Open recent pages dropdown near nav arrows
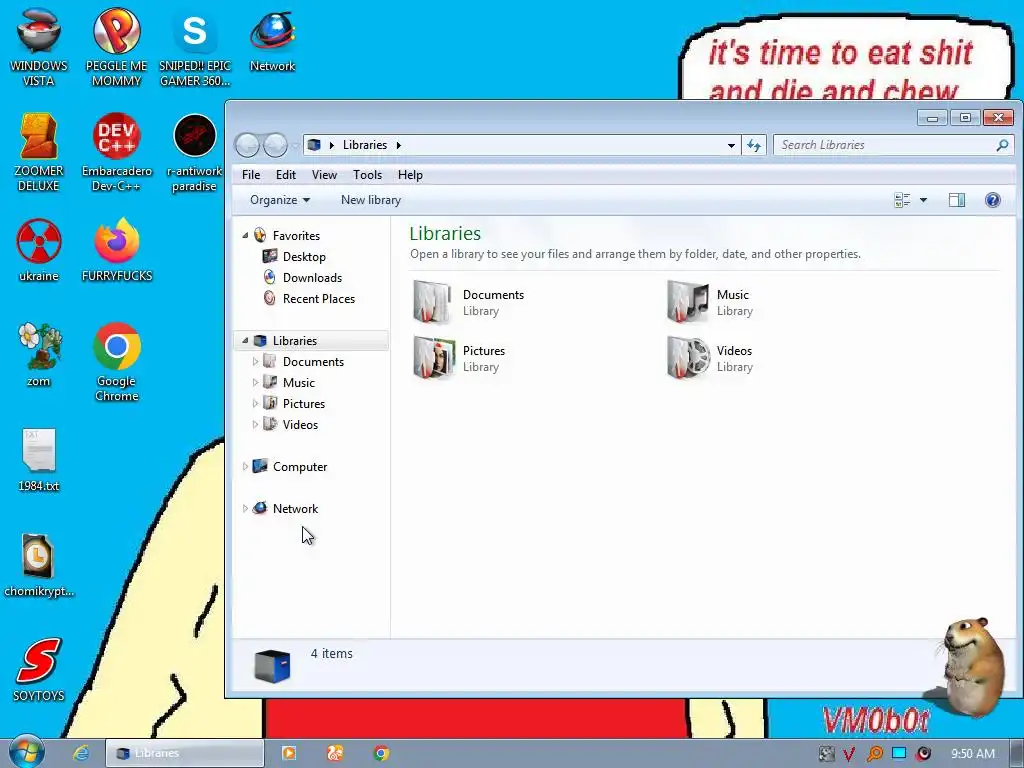 coord(295,145)
